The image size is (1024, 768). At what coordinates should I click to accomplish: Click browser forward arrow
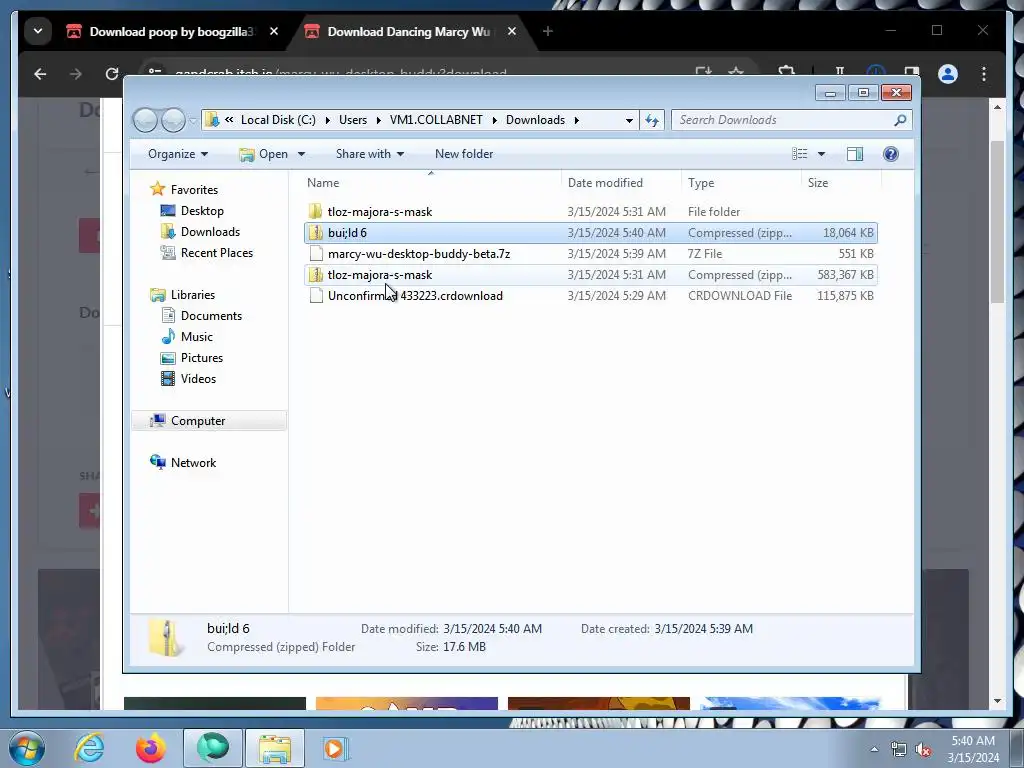76,74
